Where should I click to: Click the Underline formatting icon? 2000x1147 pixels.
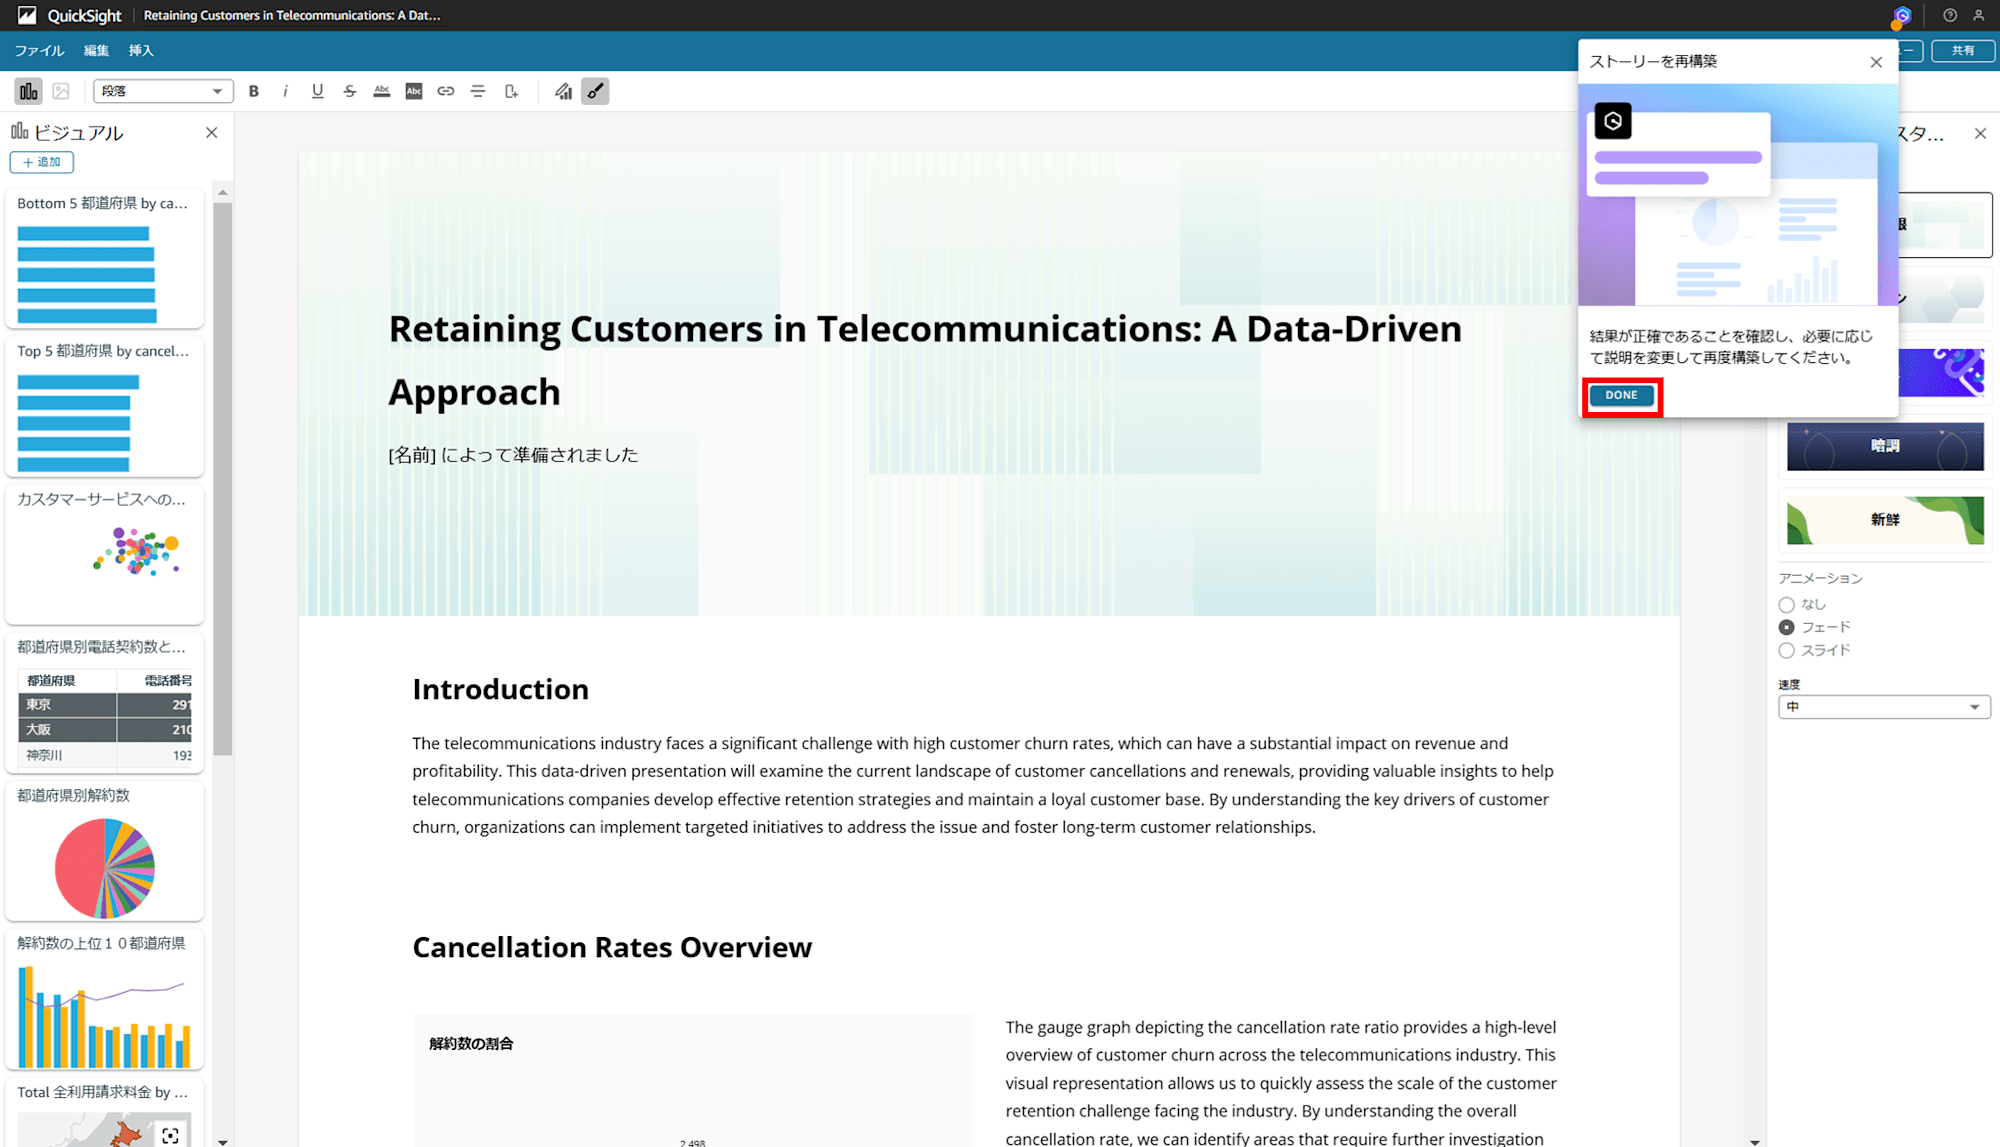click(316, 91)
